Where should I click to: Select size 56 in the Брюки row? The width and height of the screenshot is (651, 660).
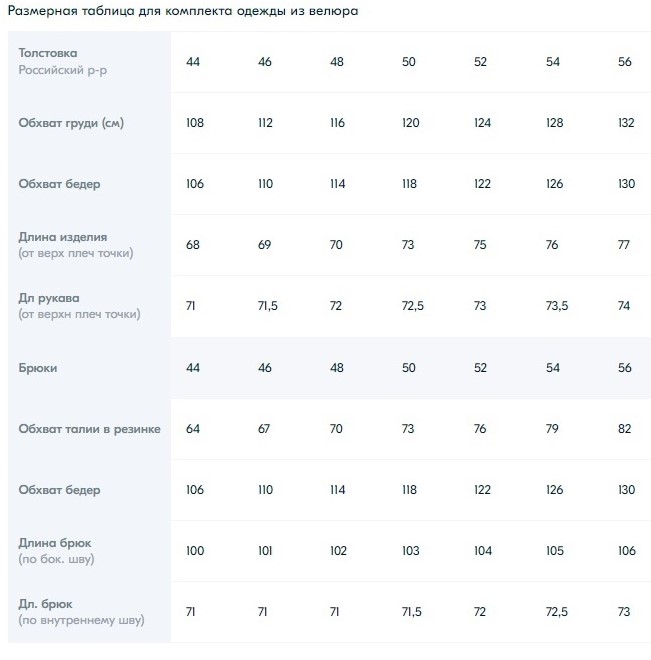624,368
